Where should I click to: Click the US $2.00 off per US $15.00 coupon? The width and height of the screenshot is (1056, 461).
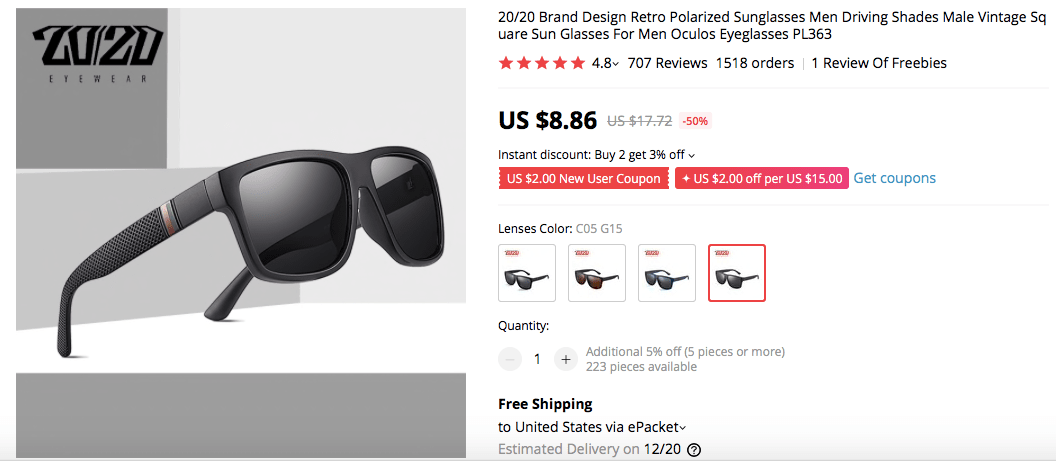pos(761,179)
